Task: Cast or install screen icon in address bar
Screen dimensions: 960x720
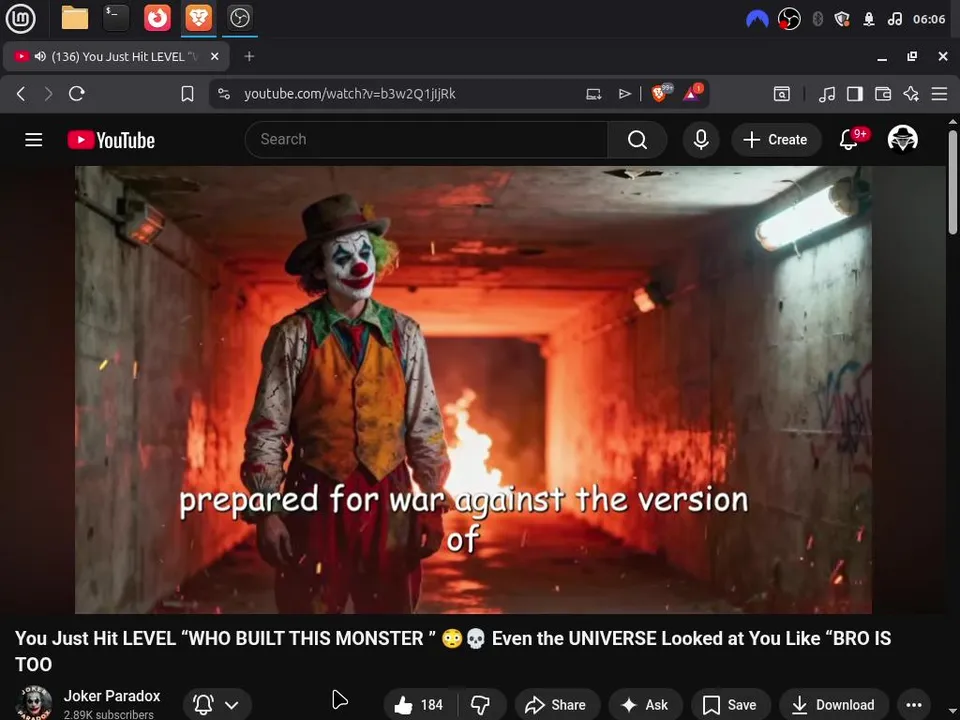Action: (x=593, y=94)
